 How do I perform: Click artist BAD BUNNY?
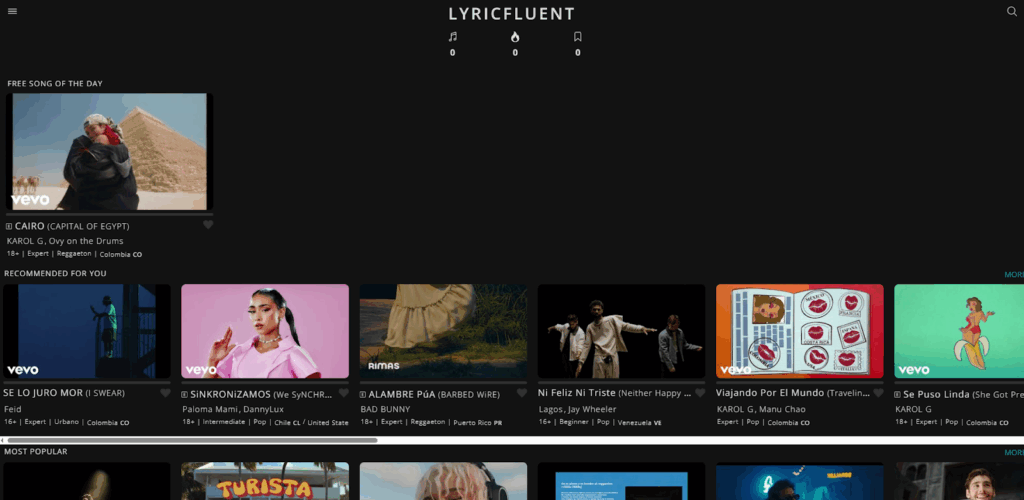(385, 409)
